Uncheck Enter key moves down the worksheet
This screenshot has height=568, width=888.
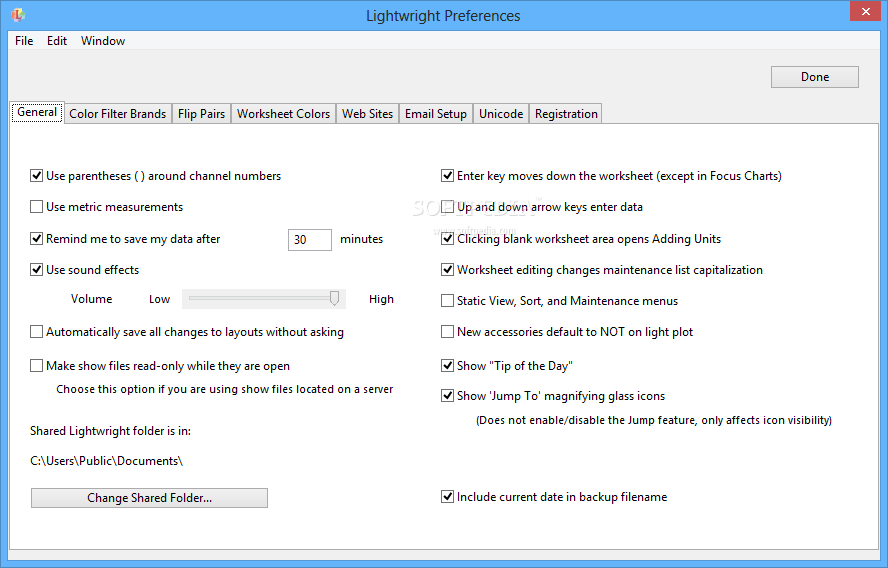447,176
